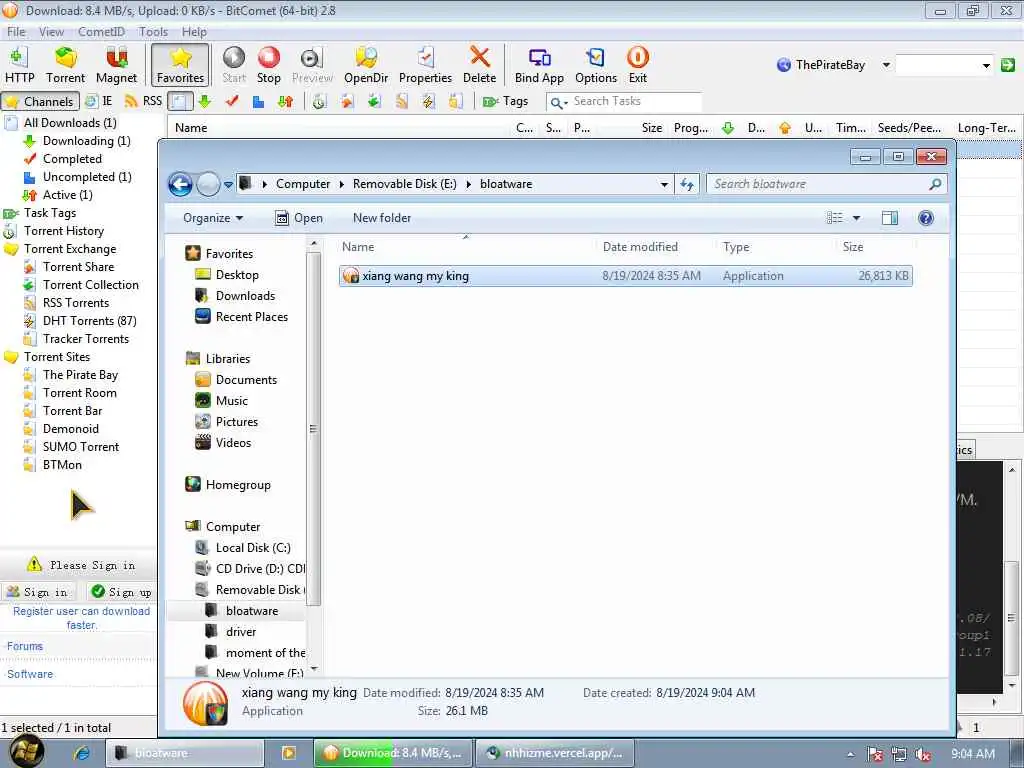Open the ThePirateBay search engine dropdown
This screenshot has height=768, width=1024.
[x=886, y=65]
